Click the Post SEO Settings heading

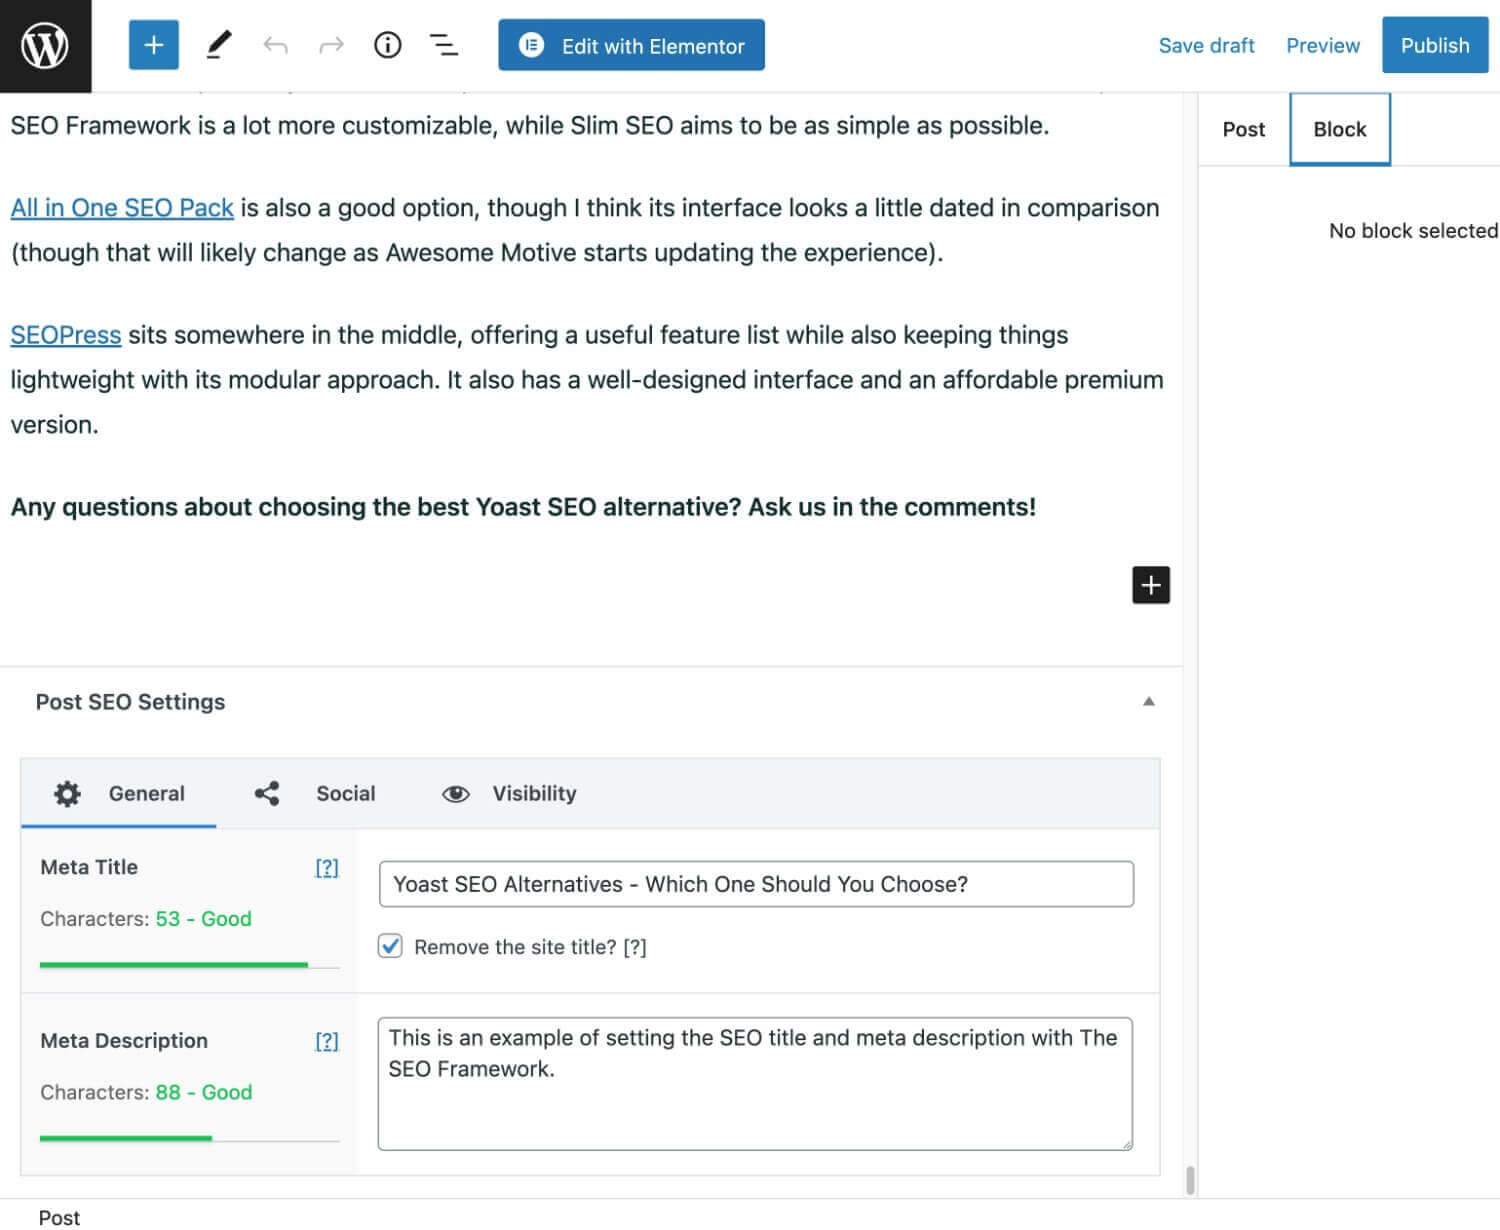click(130, 702)
